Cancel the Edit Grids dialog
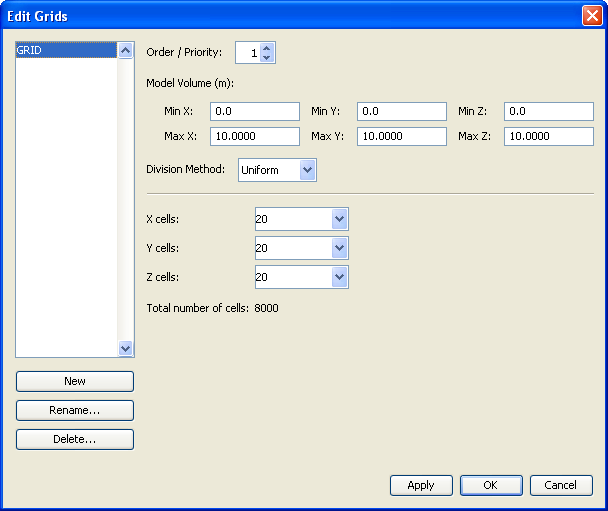Viewport: 608px width, 511px height. [561, 485]
